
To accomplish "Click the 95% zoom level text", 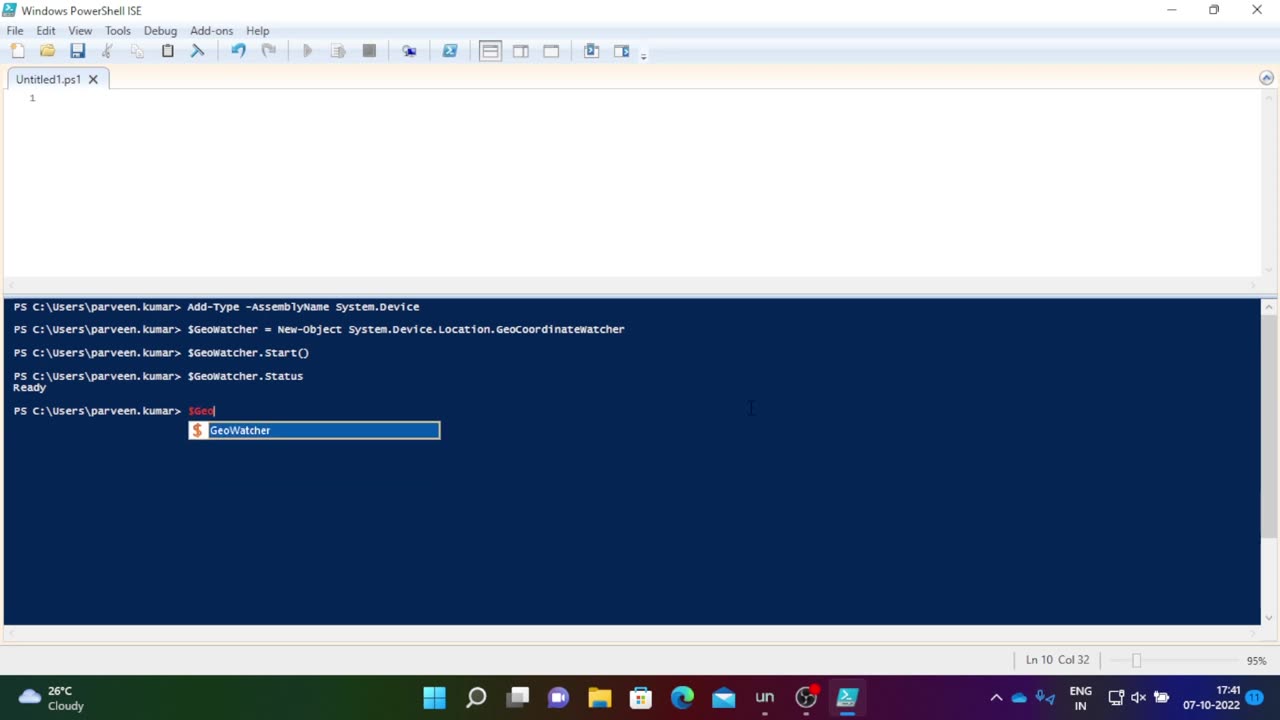I will [1256, 661].
